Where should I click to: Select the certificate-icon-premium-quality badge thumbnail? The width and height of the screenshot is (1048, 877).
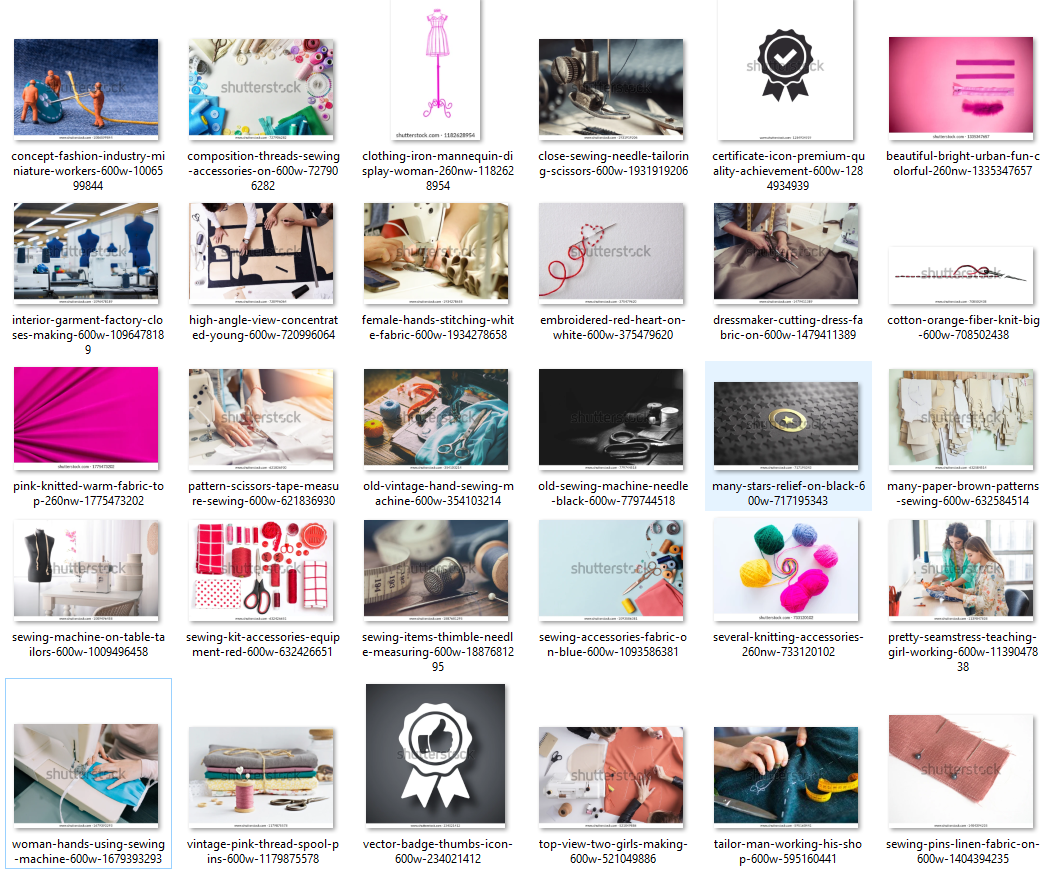point(786,70)
